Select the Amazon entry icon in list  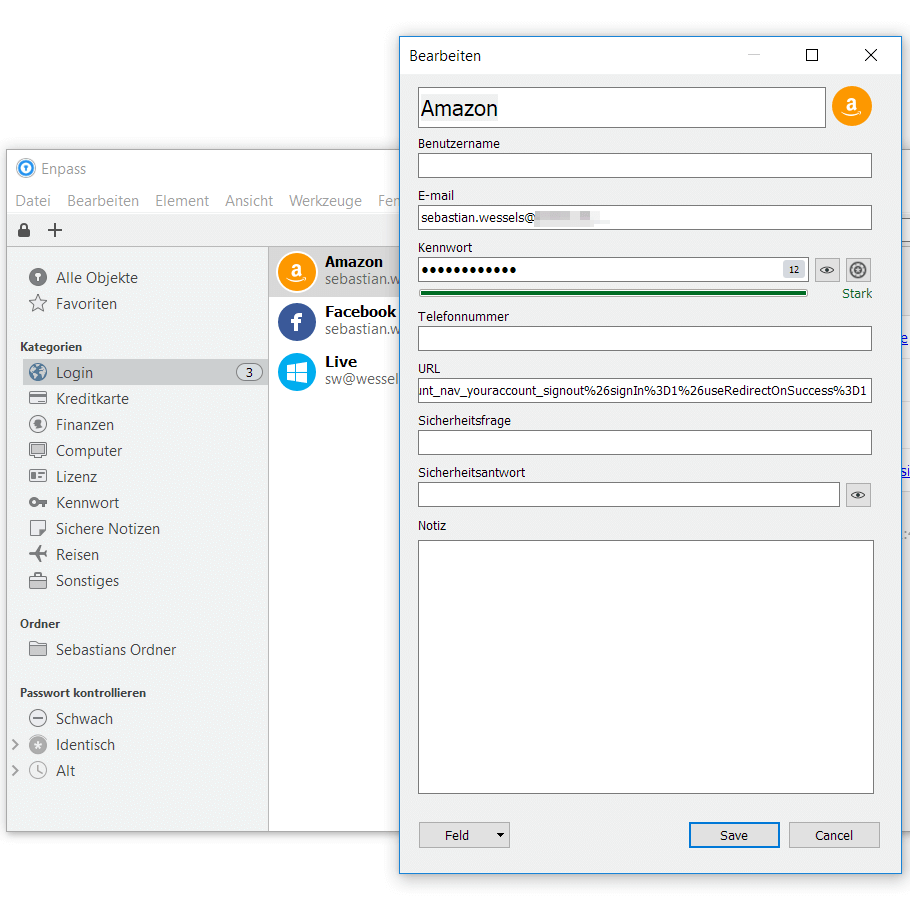(x=297, y=272)
